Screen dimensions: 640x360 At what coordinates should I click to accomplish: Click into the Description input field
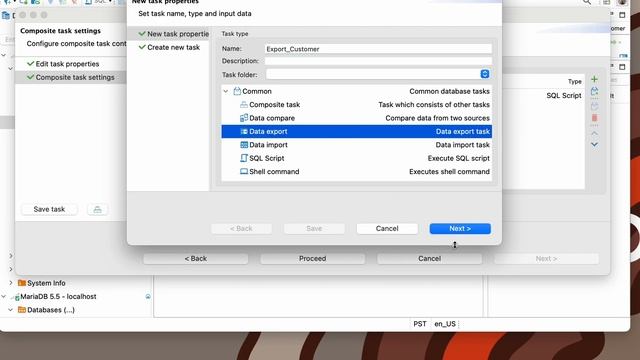[x=378, y=61]
